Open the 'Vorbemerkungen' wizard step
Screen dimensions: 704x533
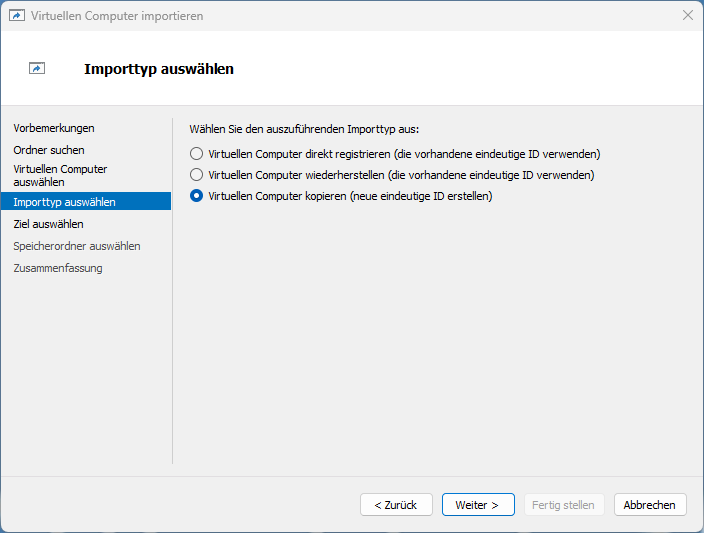point(54,128)
